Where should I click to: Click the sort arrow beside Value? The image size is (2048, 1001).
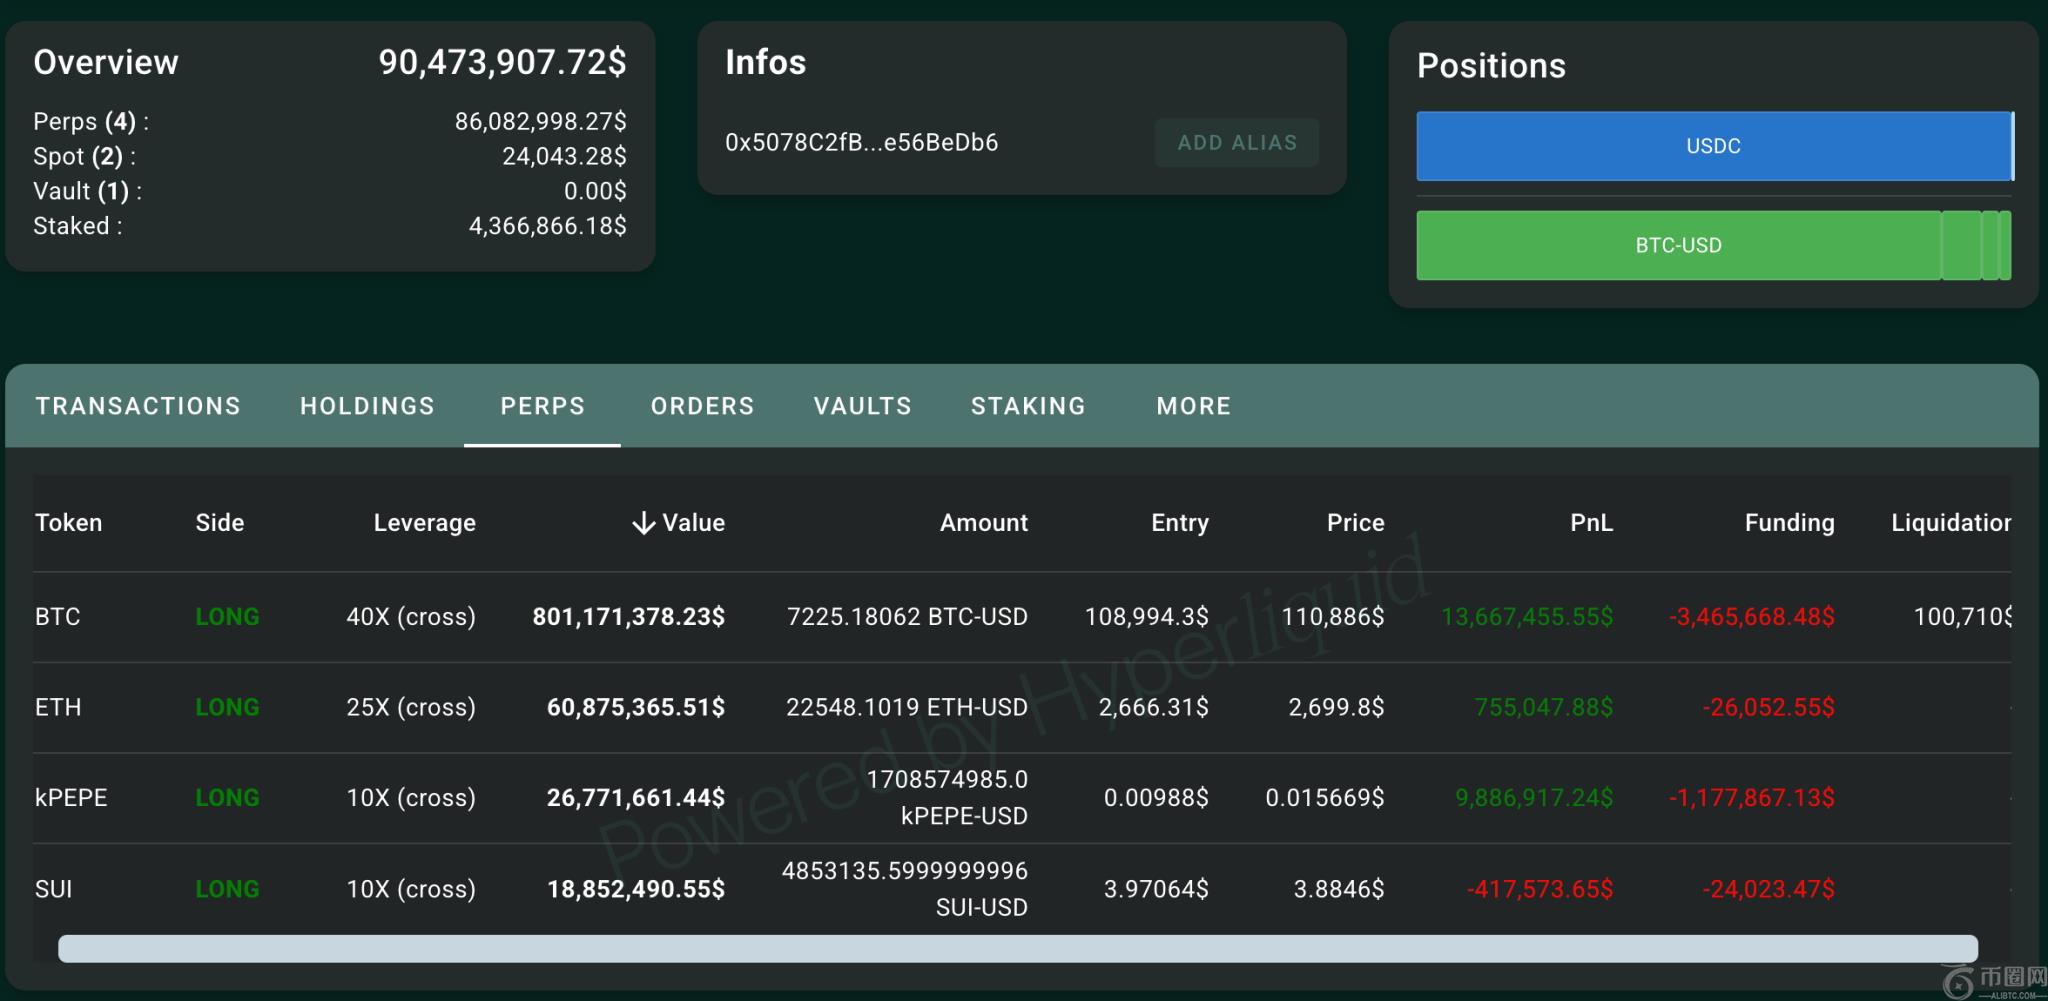[643, 523]
